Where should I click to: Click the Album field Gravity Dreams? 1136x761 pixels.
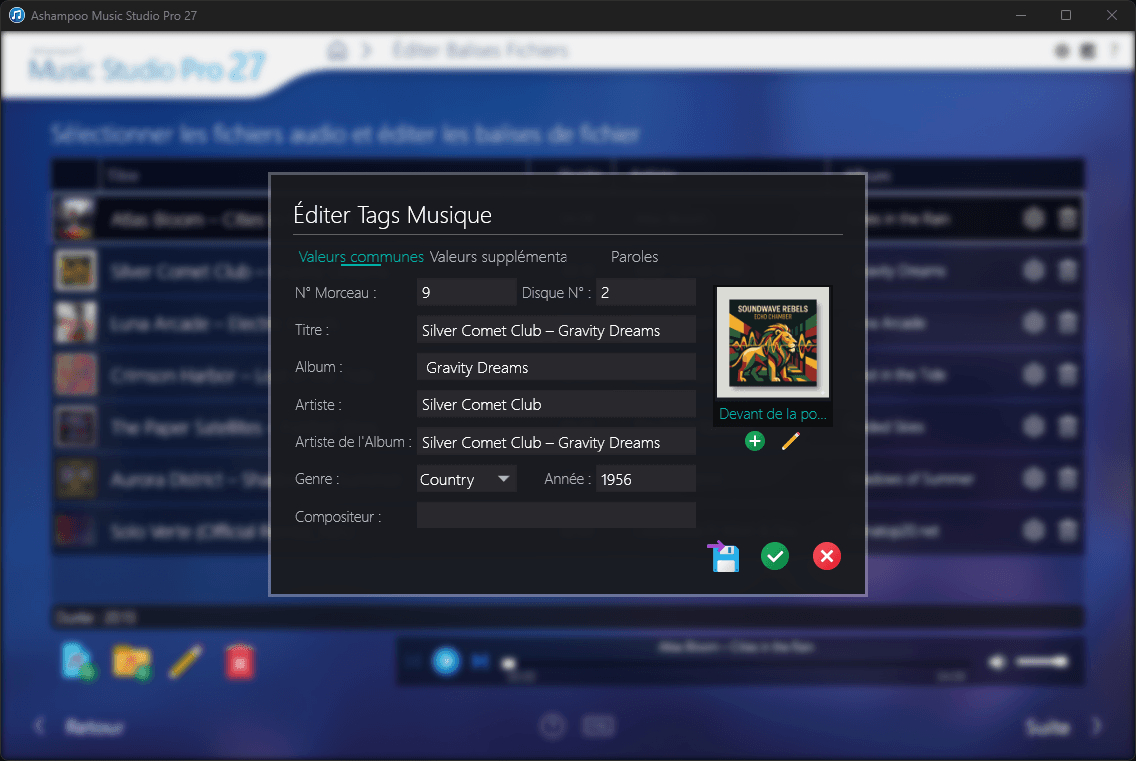pos(556,367)
